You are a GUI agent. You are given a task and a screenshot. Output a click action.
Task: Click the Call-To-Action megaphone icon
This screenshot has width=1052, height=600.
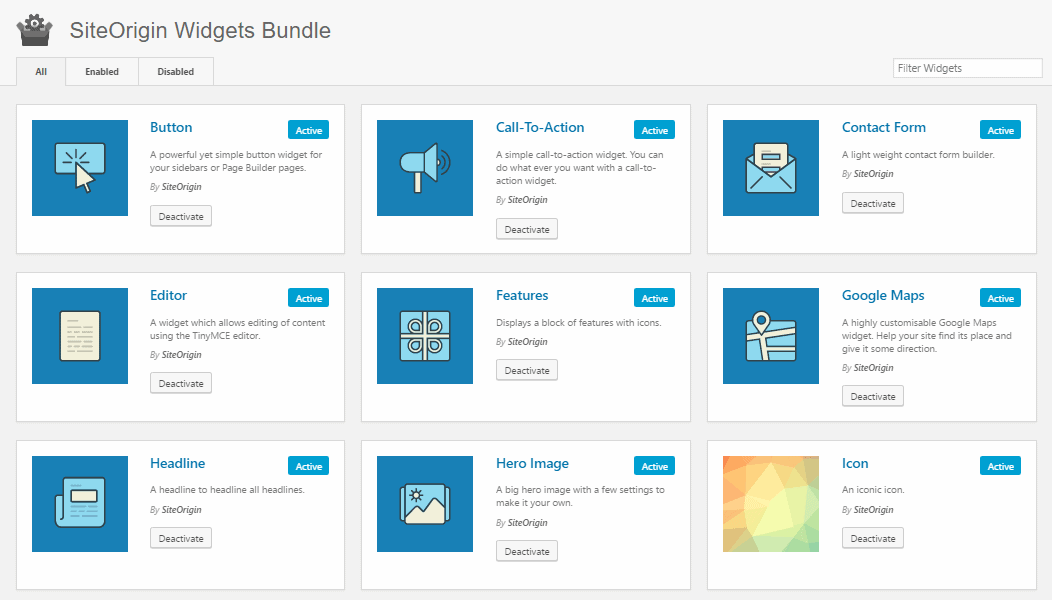(425, 168)
